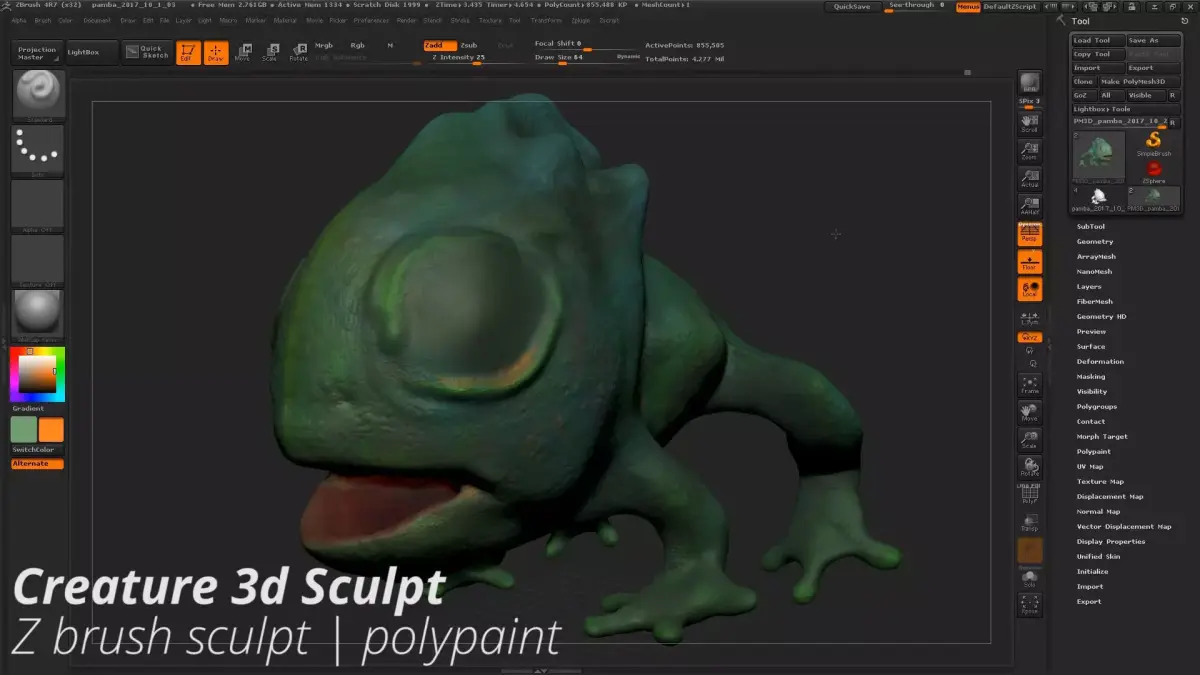The width and height of the screenshot is (1200, 675).
Task: Select the SimpleBrush tool
Action: click(1154, 143)
